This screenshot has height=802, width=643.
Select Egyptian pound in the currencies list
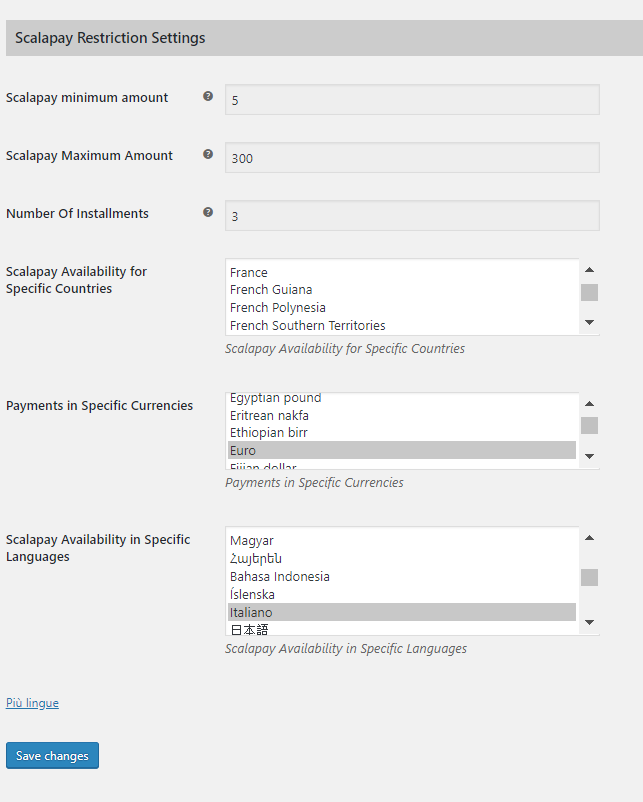(x=402, y=398)
